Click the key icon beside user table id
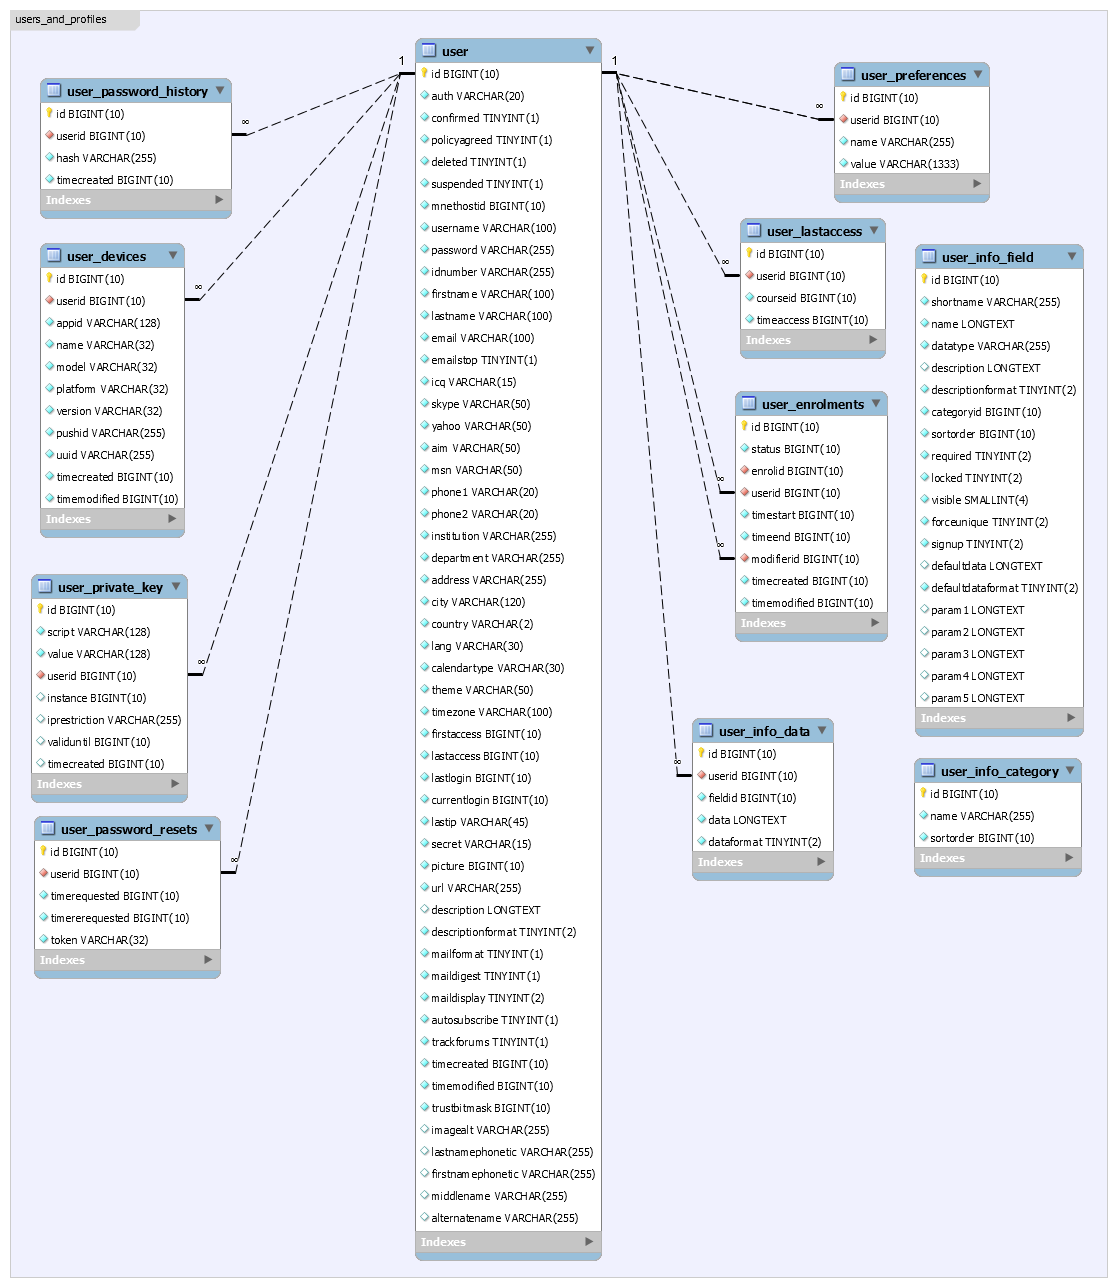Viewport: 1117px width, 1287px height. 424,74
